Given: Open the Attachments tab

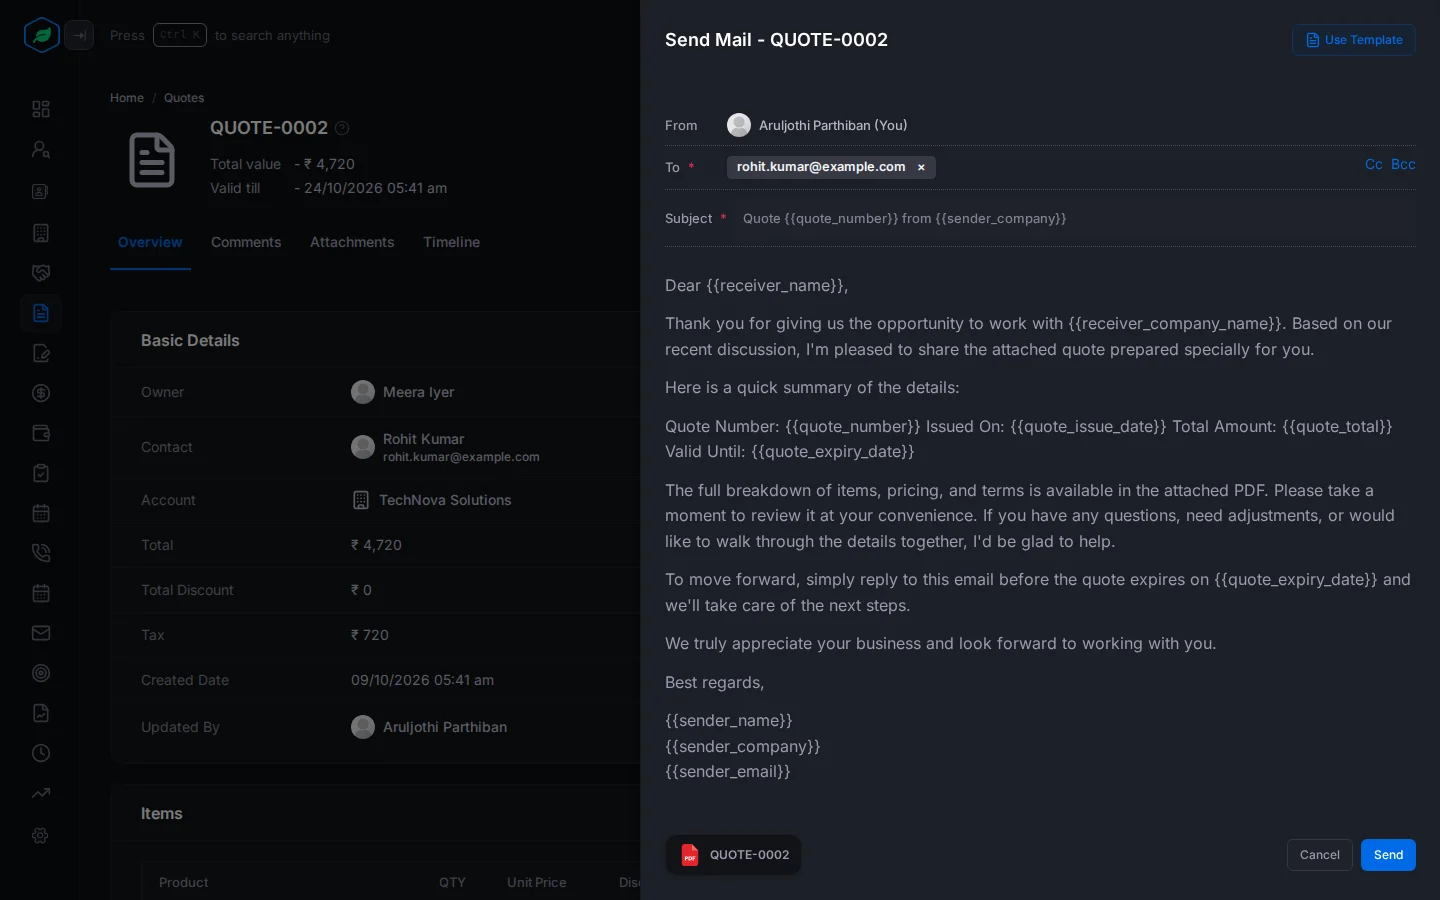Looking at the screenshot, I should [352, 242].
